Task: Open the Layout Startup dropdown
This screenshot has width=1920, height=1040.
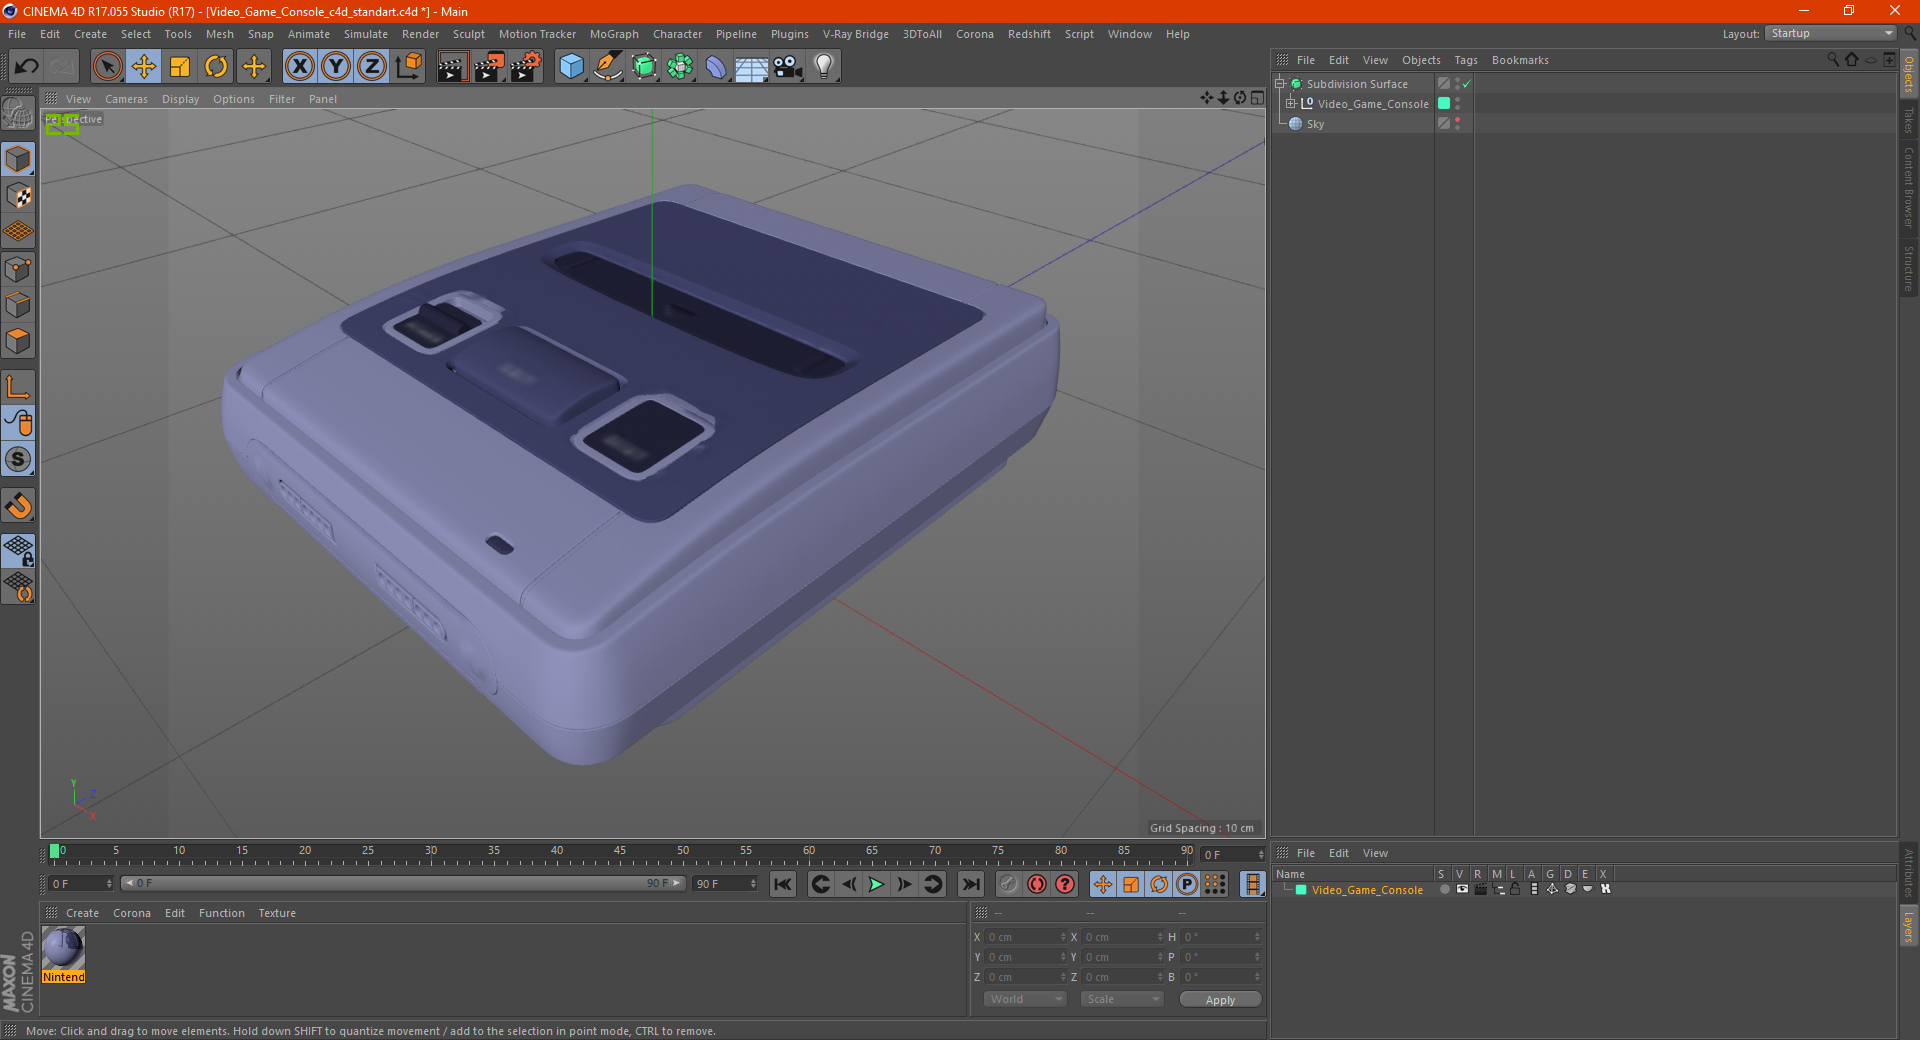Action: click(x=1831, y=33)
